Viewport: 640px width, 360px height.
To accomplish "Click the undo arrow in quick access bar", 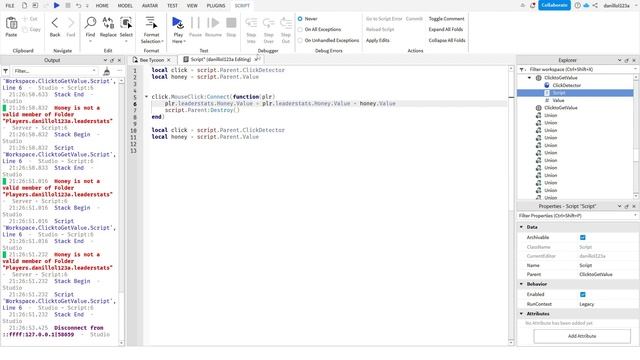I will click(x=78, y=5).
